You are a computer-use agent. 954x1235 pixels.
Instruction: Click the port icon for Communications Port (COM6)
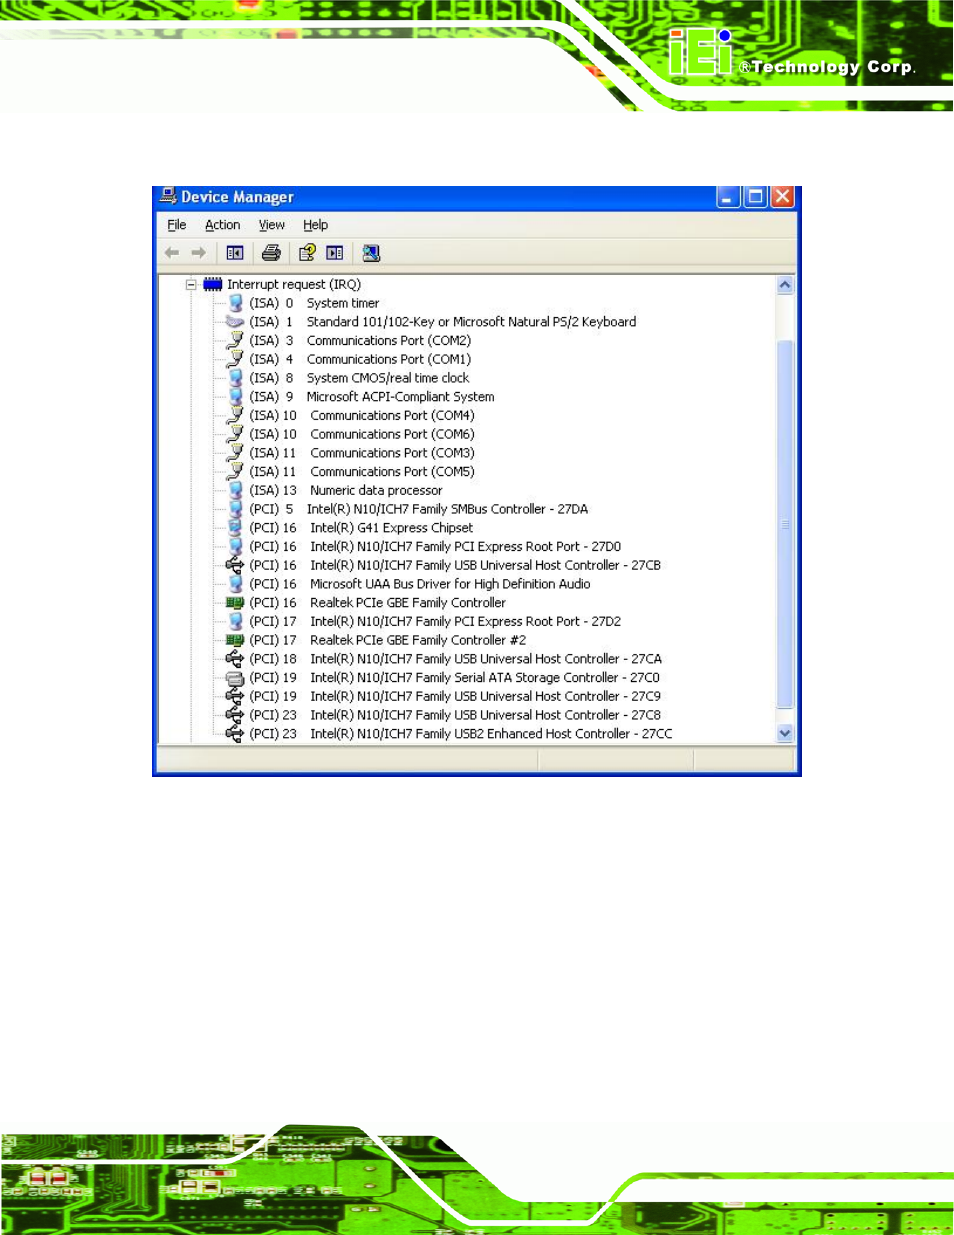[235, 434]
